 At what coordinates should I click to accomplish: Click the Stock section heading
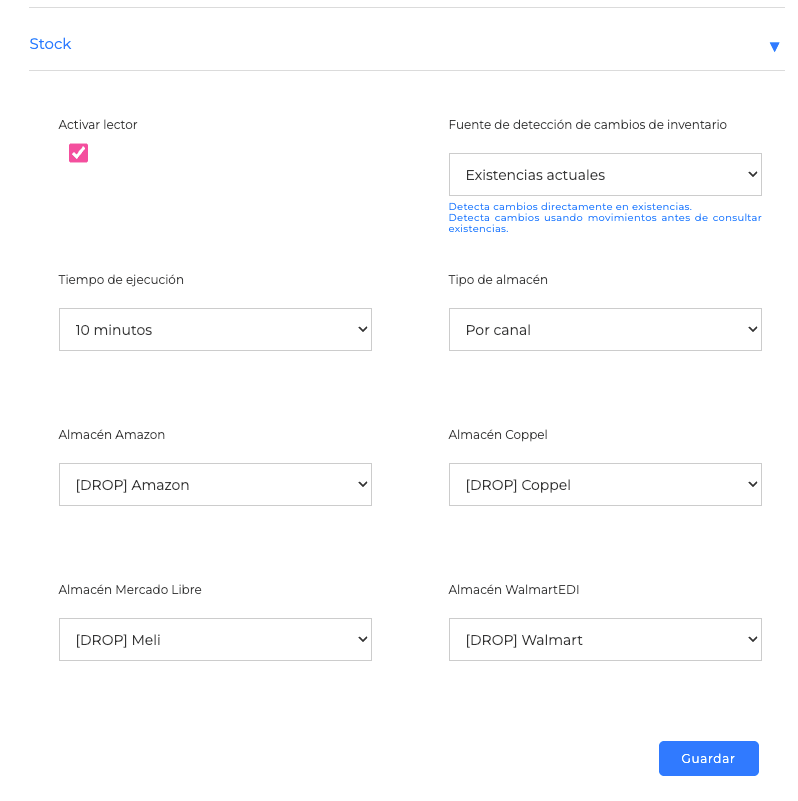(x=50, y=44)
